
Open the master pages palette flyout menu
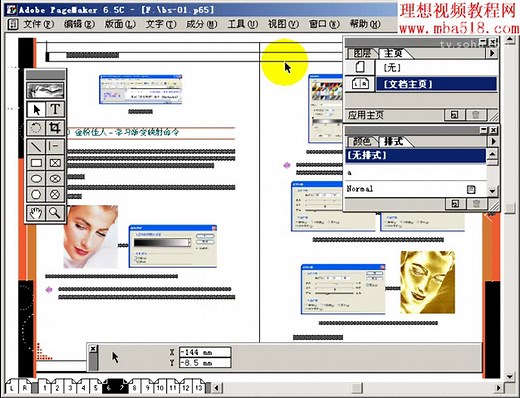(492, 53)
